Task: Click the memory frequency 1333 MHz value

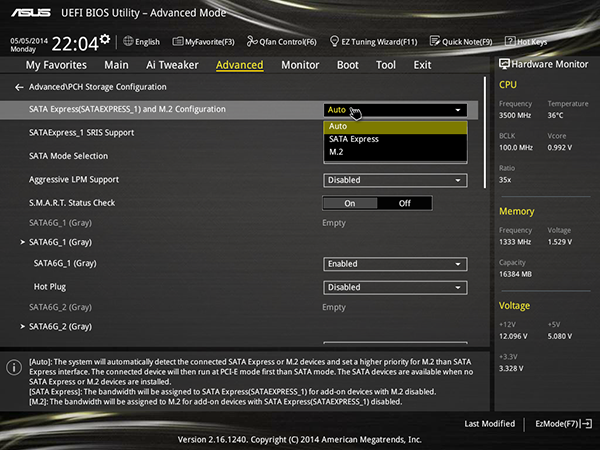Action: tap(515, 242)
